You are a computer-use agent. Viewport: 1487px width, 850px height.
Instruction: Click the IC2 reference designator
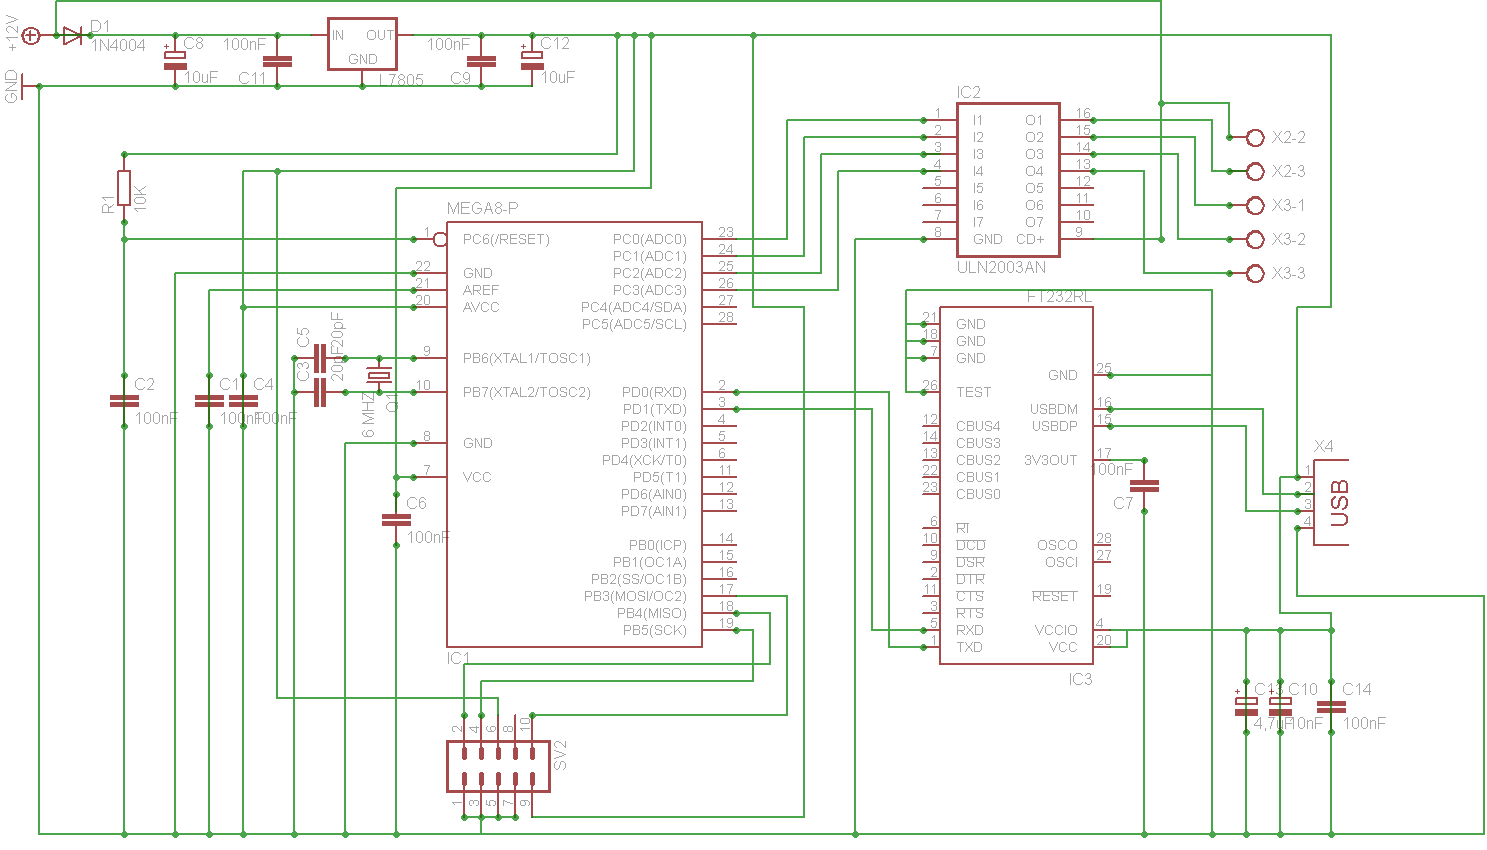(969, 92)
